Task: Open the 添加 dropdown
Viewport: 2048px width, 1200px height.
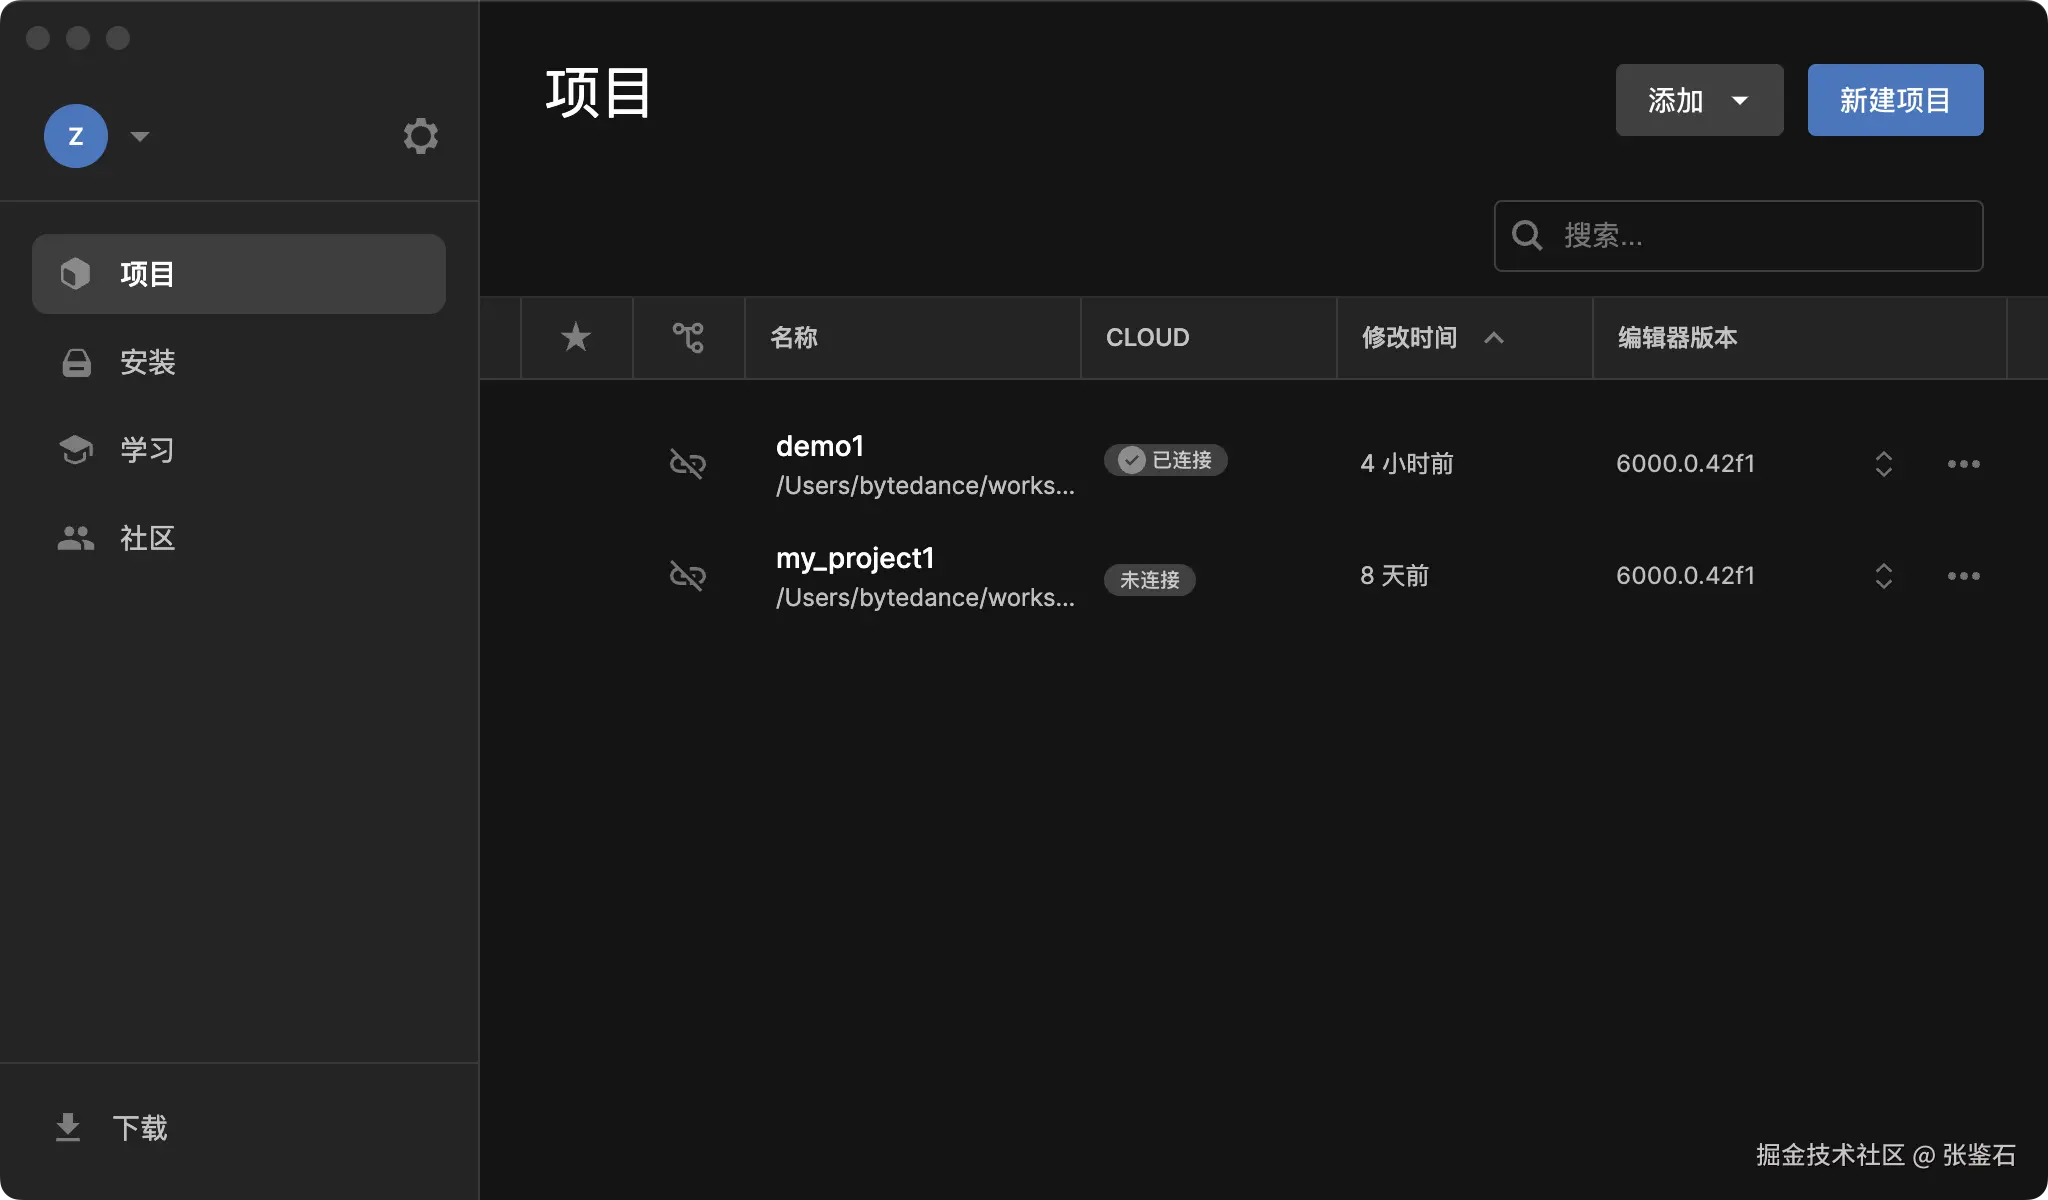Action: pyautogui.click(x=1697, y=99)
